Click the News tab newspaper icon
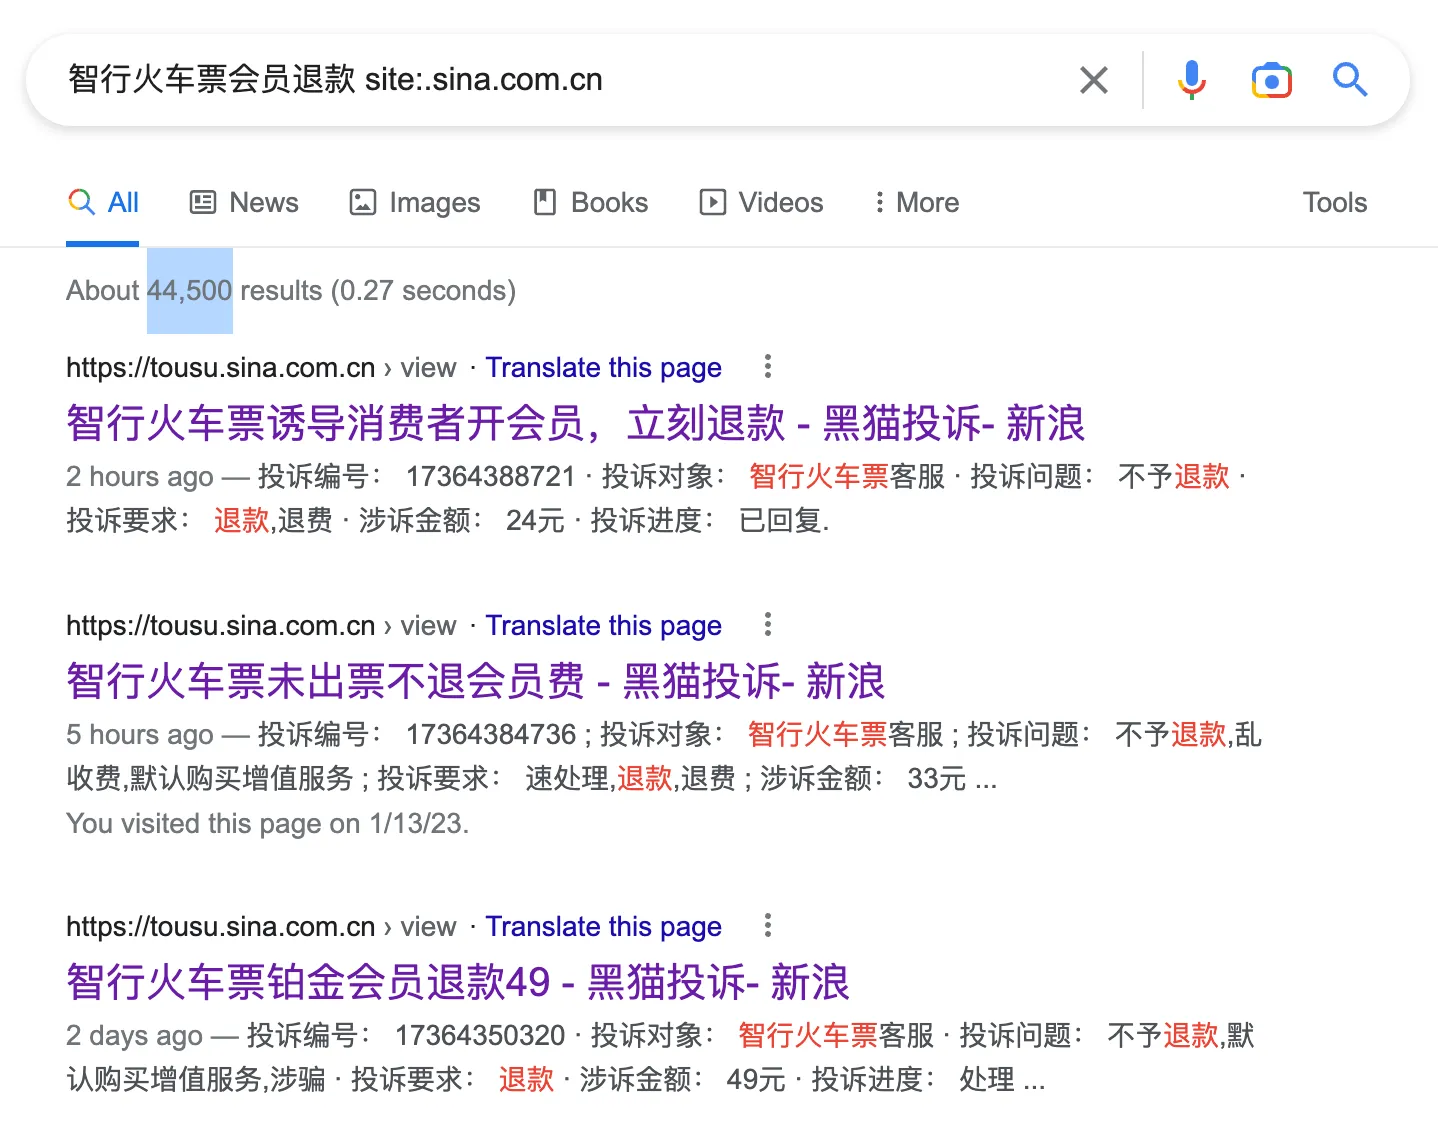 click(x=203, y=203)
